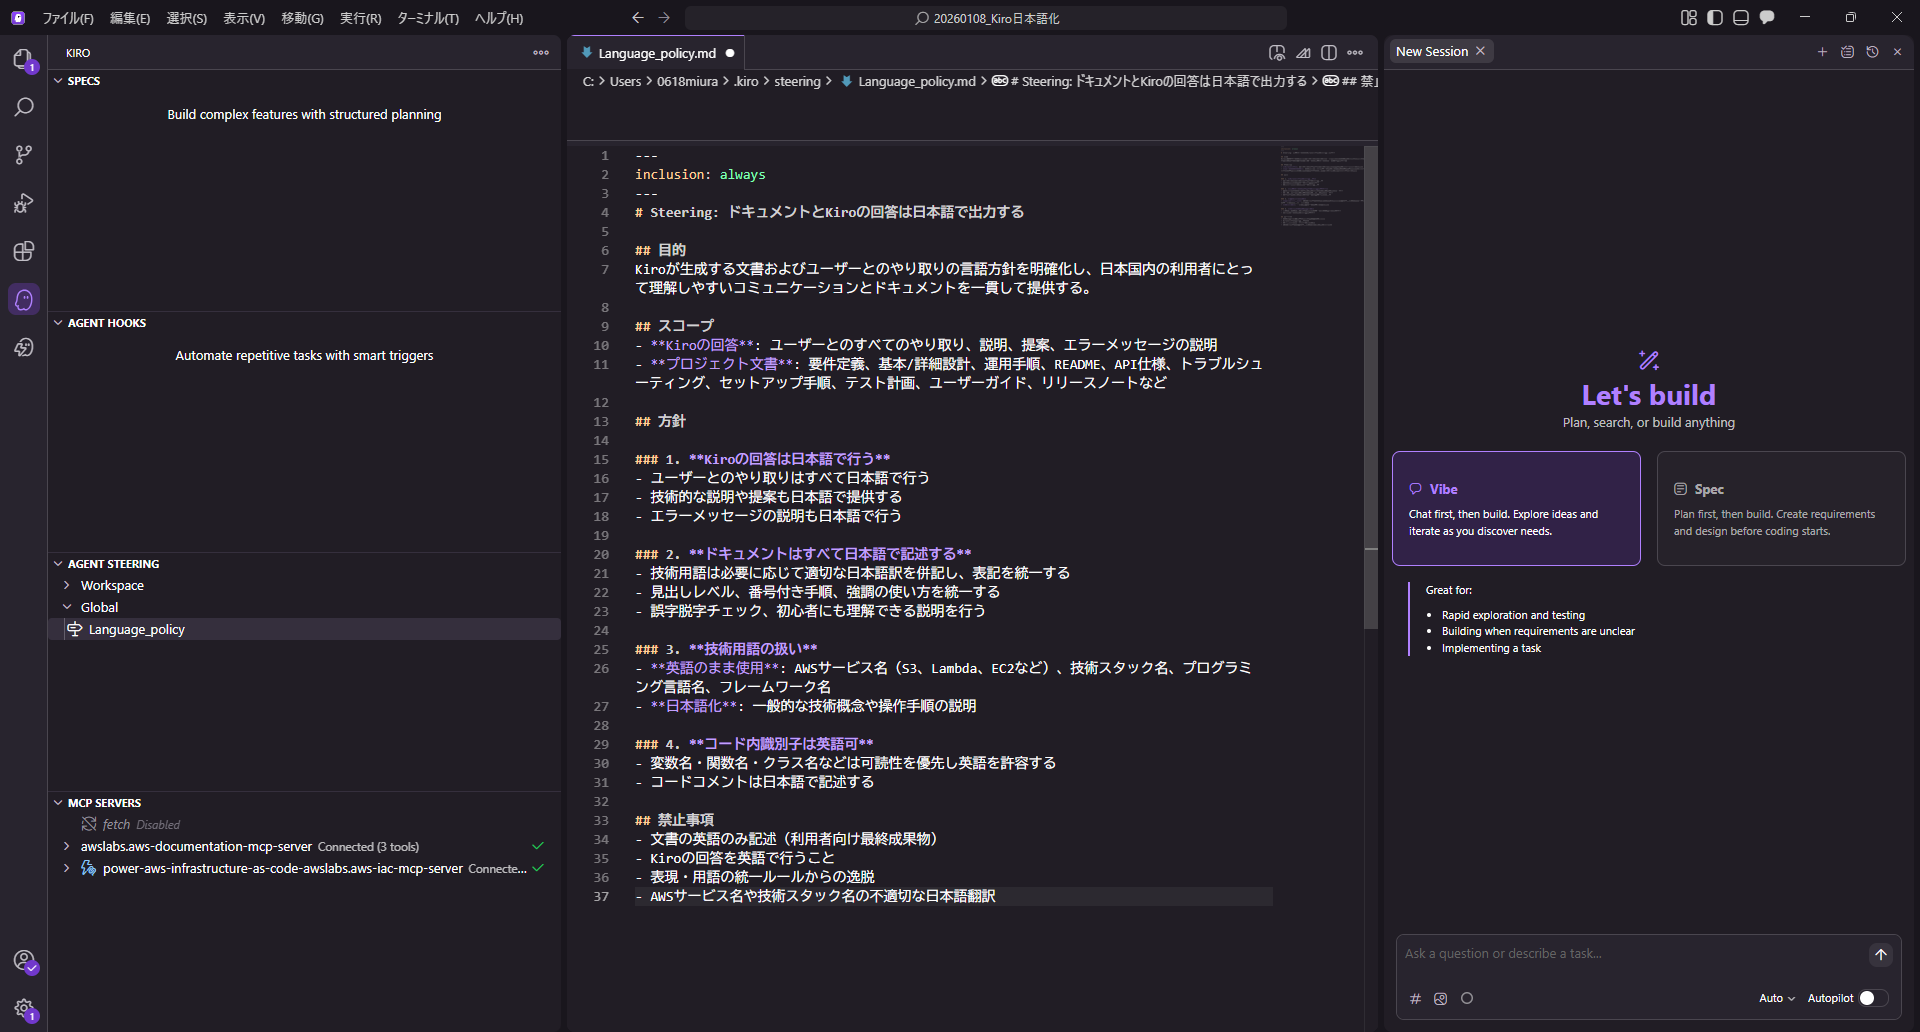This screenshot has height=1032, width=1920.
Task: Click the Ask a question input field
Action: click(x=1600, y=953)
